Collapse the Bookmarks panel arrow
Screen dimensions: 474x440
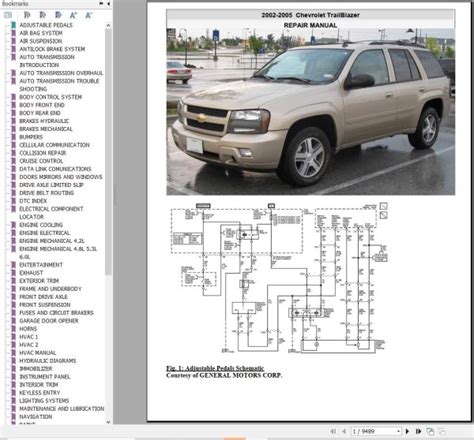(x=108, y=4)
